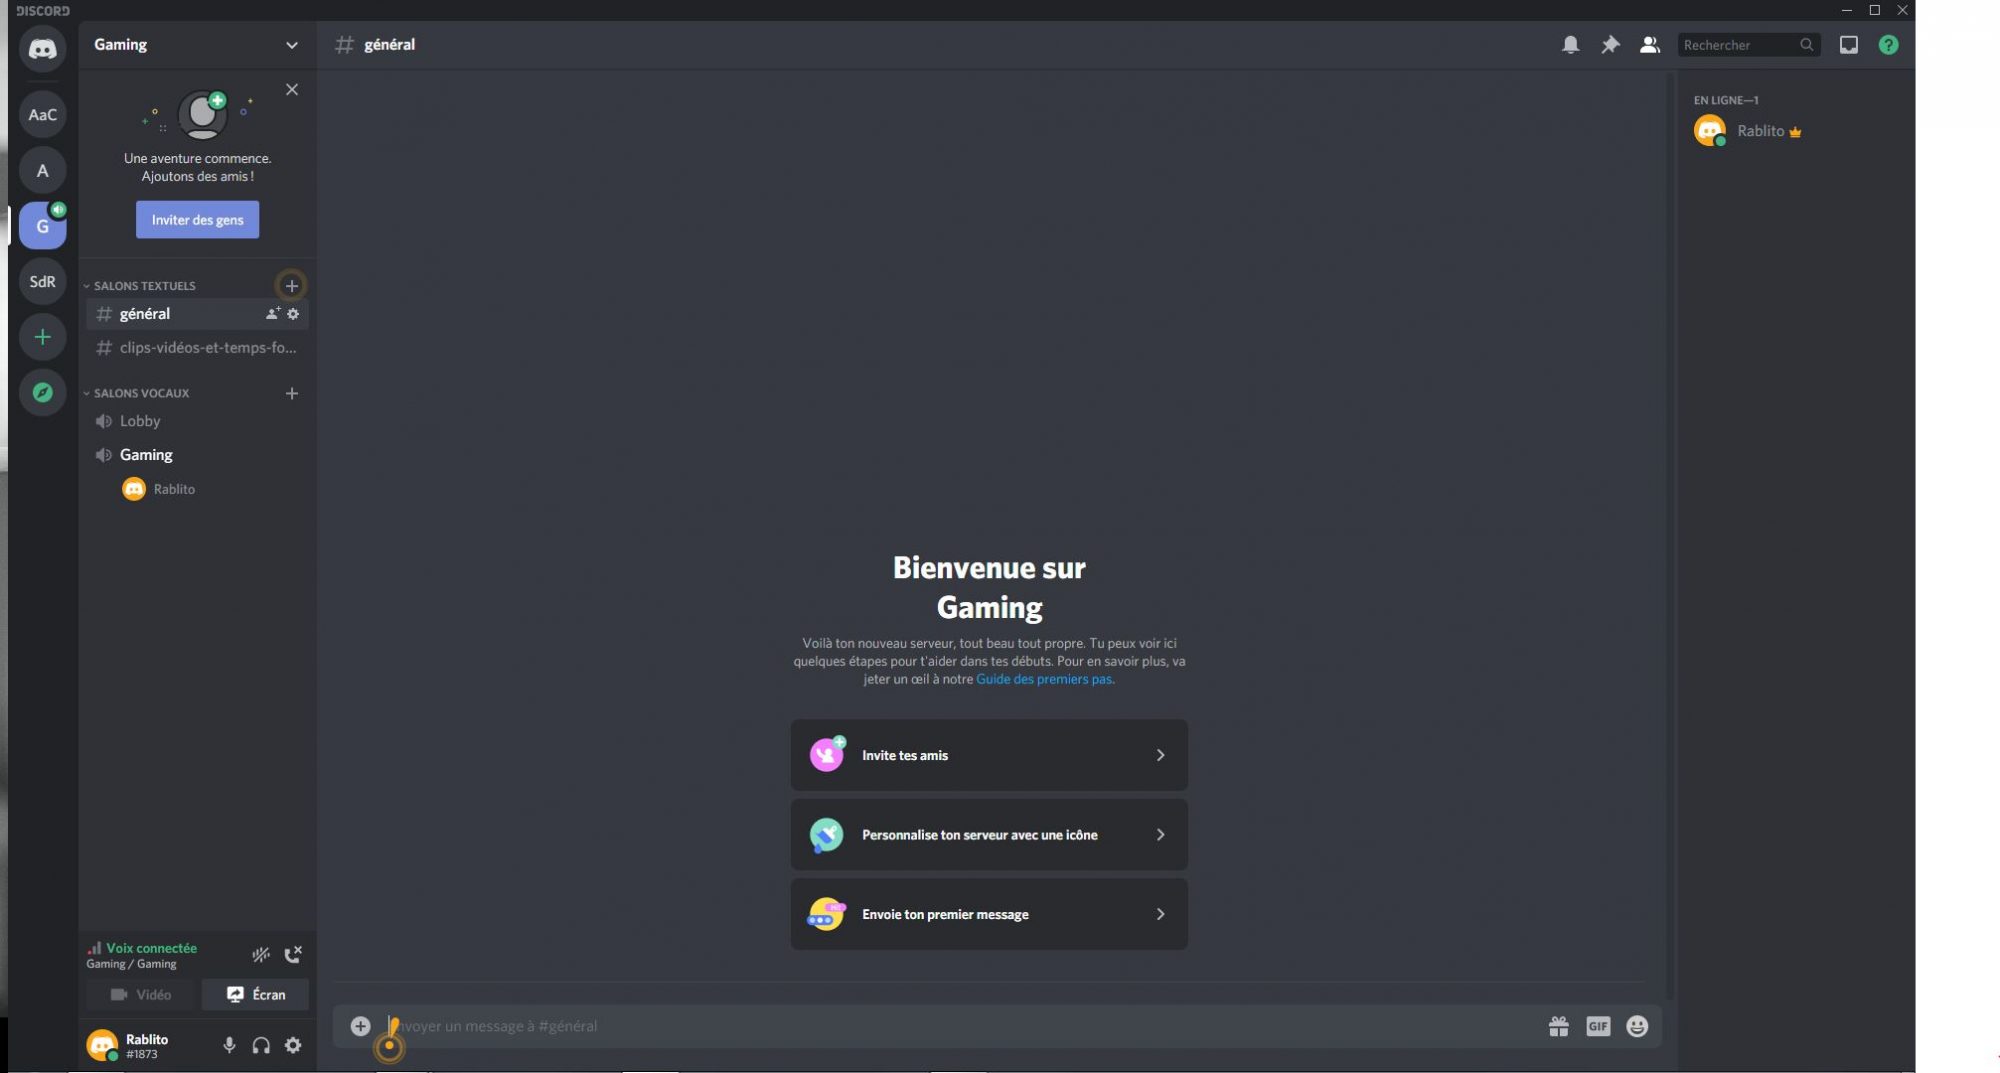Screen dimensions: 2000x1073
Task: Click the search magnifier icon
Action: tap(1806, 45)
